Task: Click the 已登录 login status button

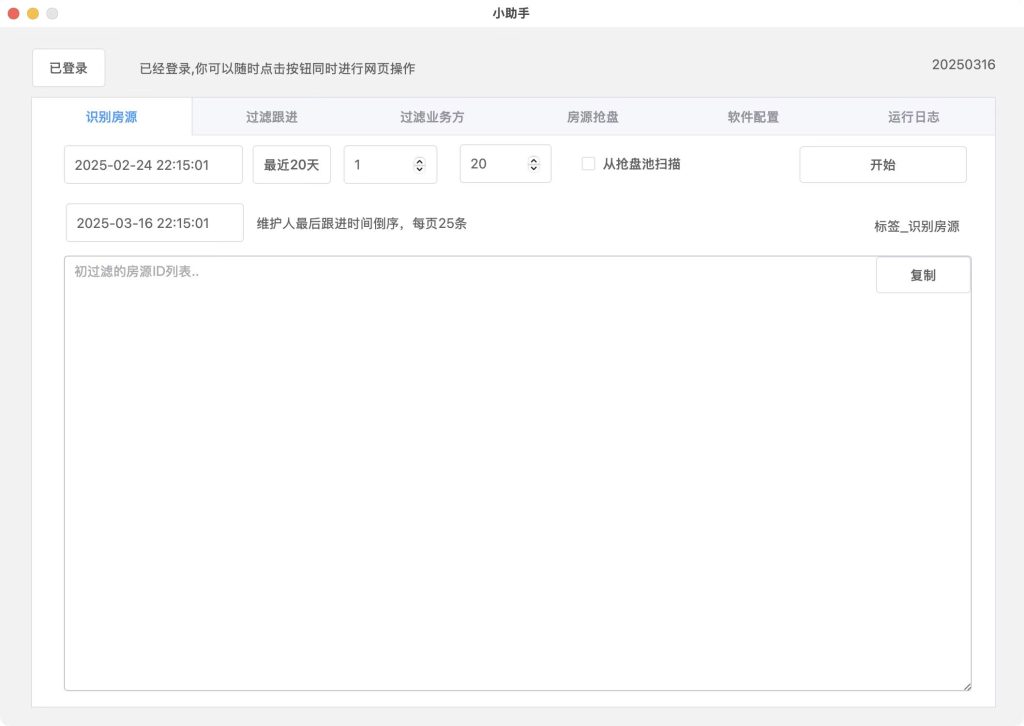Action: point(68,68)
